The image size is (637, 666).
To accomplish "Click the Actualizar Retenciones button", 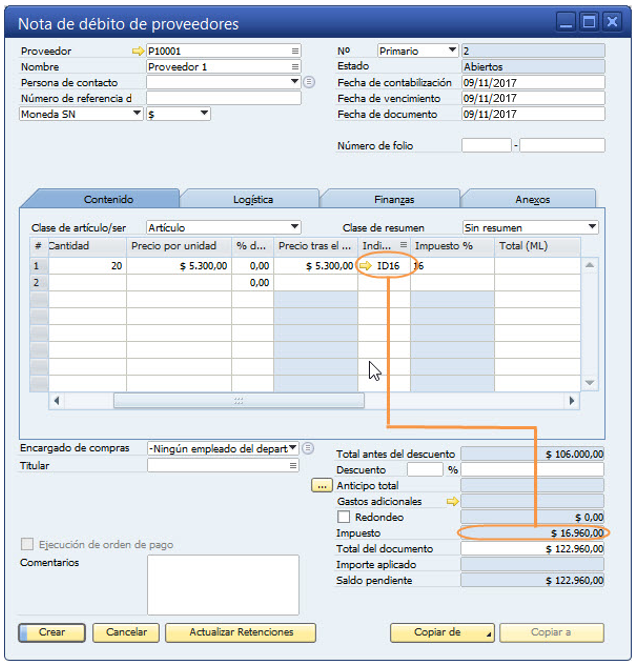I will 240,632.
